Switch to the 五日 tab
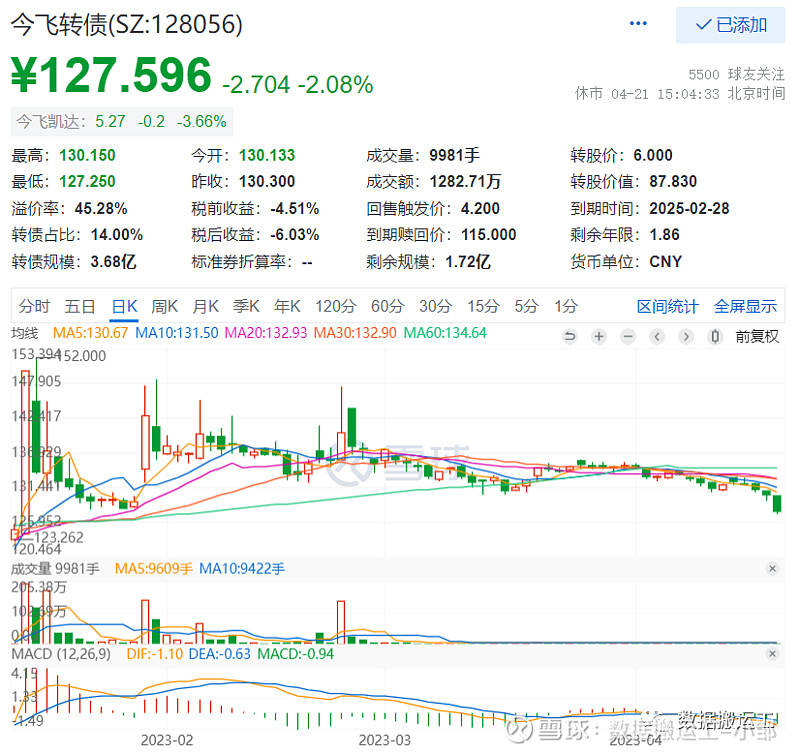This screenshot has height=755, width=800. click(80, 307)
